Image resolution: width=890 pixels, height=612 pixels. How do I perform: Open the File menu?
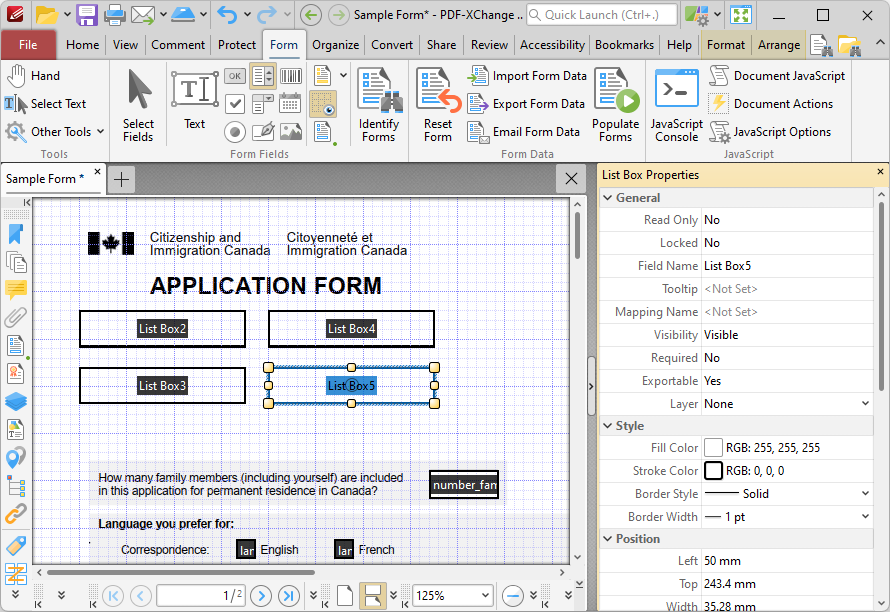pyautogui.click(x=28, y=45)
